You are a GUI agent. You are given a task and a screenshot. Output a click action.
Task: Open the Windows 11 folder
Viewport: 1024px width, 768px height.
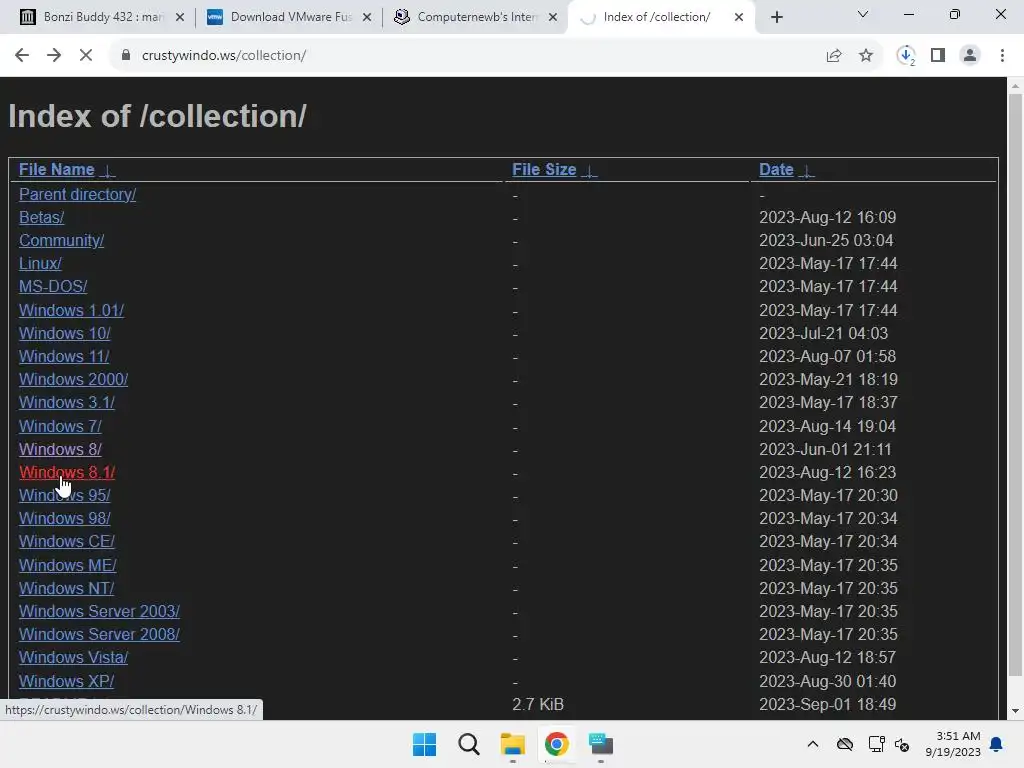pyautogui.click(x=64, y=357)
